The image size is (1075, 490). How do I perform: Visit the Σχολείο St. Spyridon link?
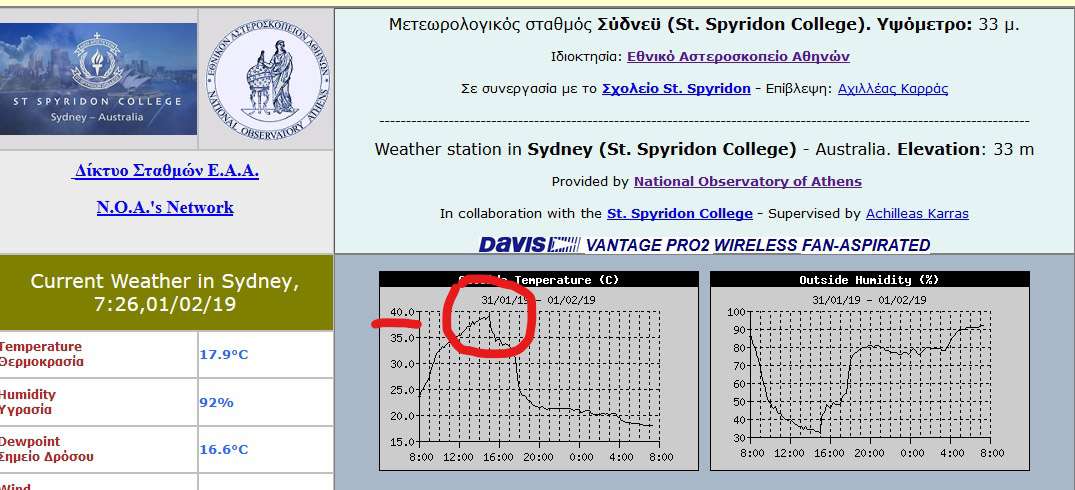(676, 88)
